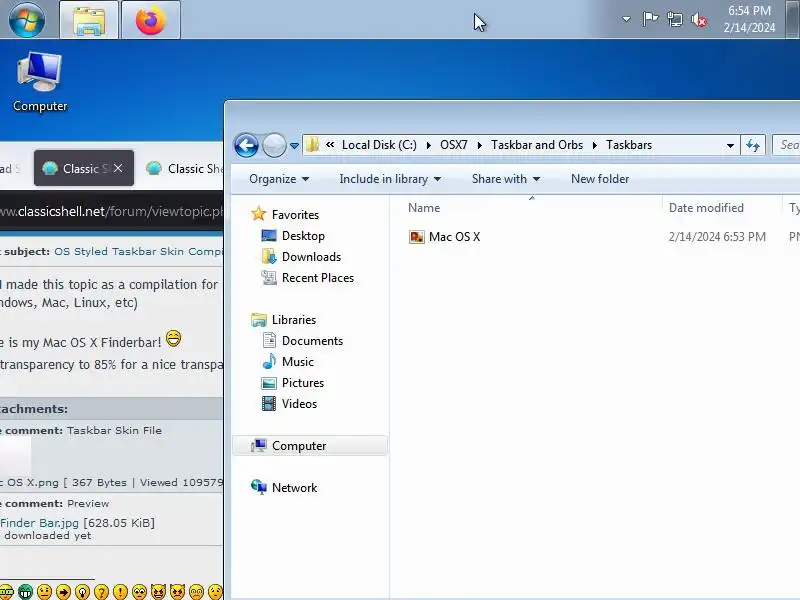Insert the lightbulb idea emoticon in the forum

pos(82,592)
